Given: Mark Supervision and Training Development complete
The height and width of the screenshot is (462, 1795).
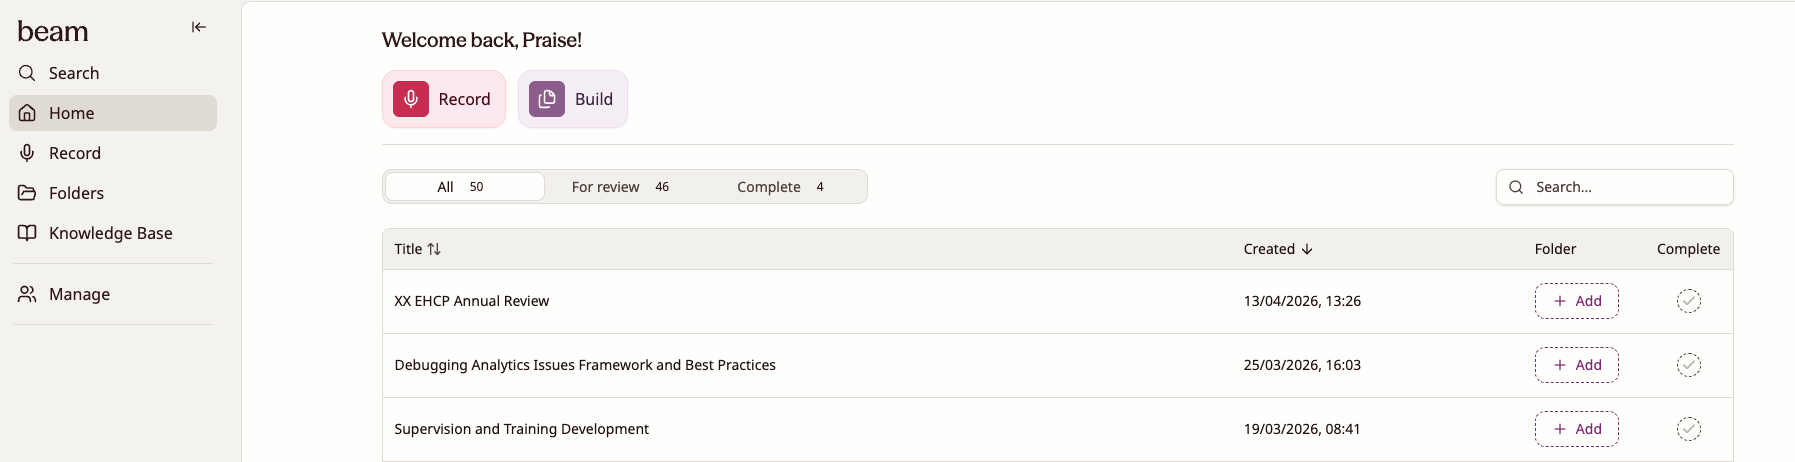Looking at the screenshot, I should tap(1688, 429).
